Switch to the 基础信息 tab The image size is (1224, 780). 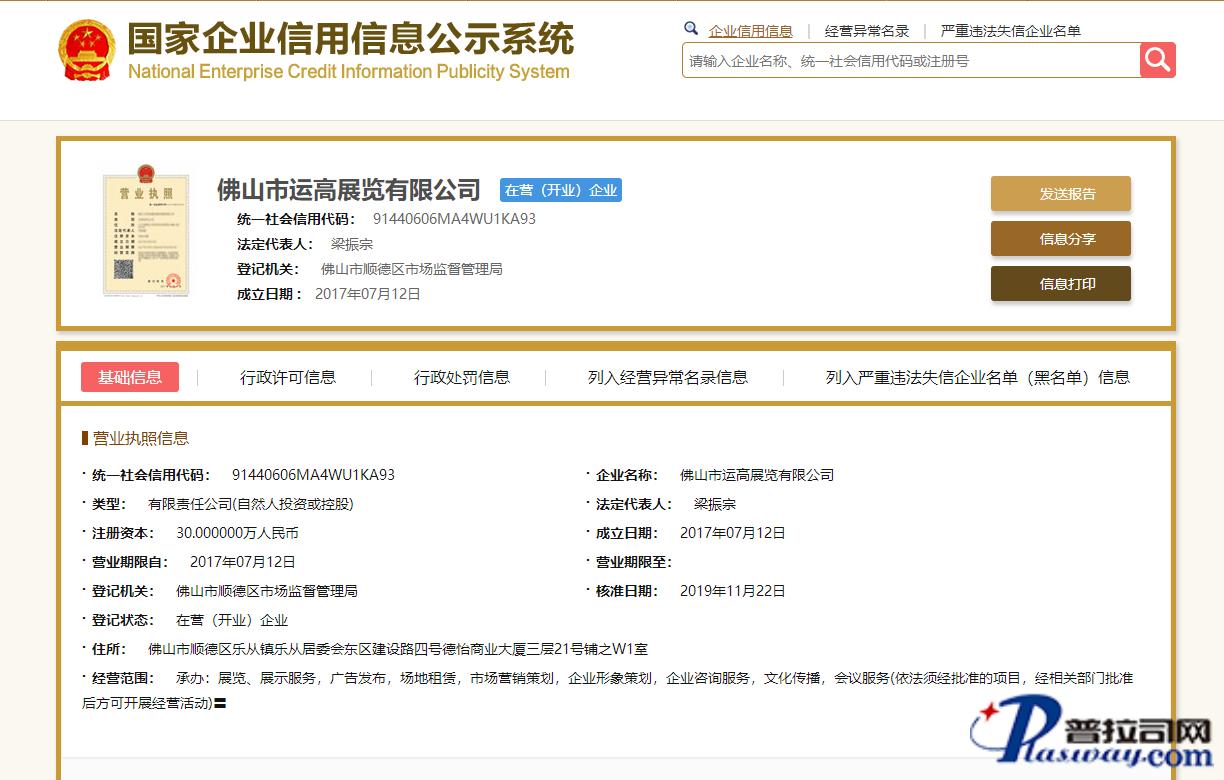coord(130,377)
